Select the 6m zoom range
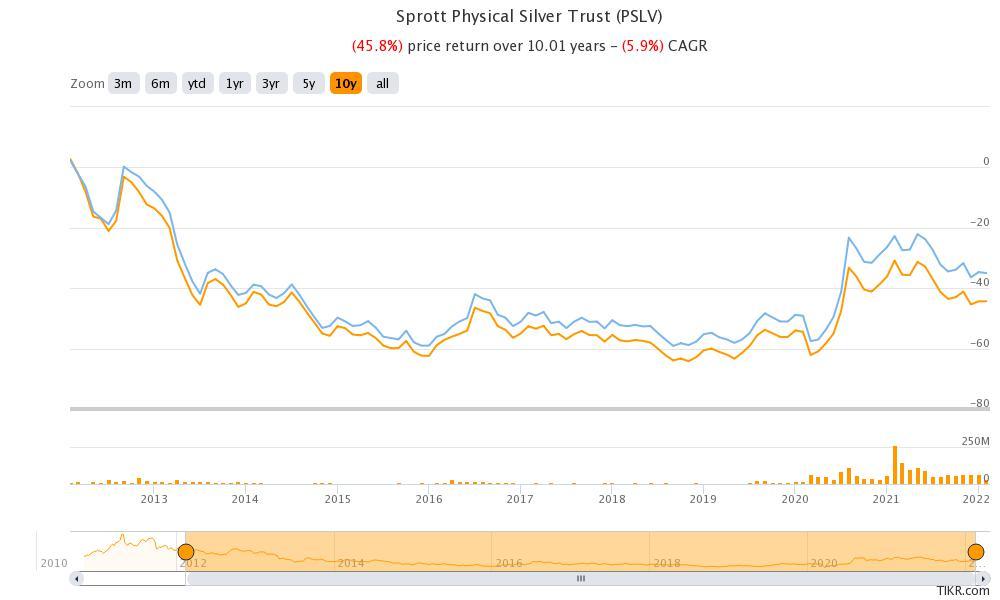 click(160, 83)
